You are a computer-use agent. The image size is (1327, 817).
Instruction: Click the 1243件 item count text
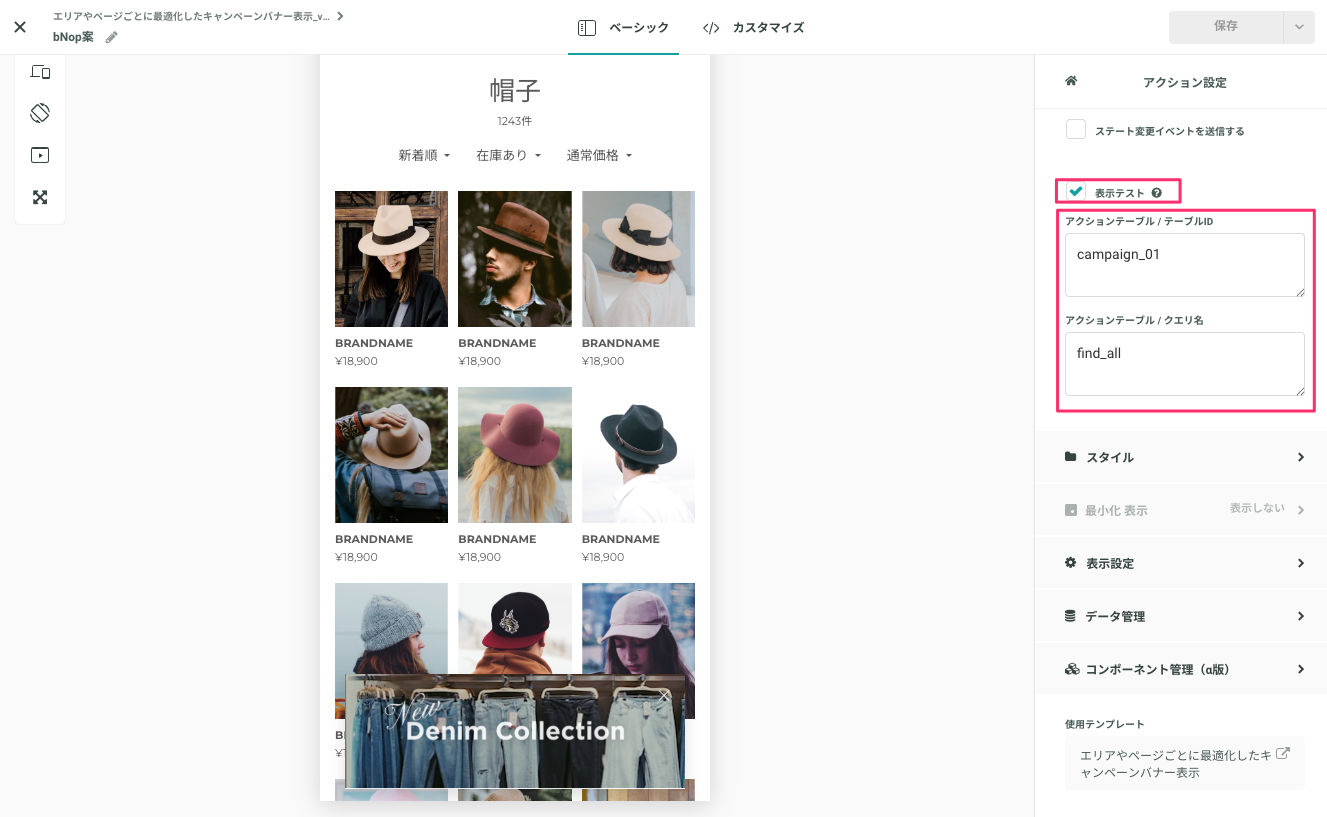pyautogui.click(x=515, y=121)
